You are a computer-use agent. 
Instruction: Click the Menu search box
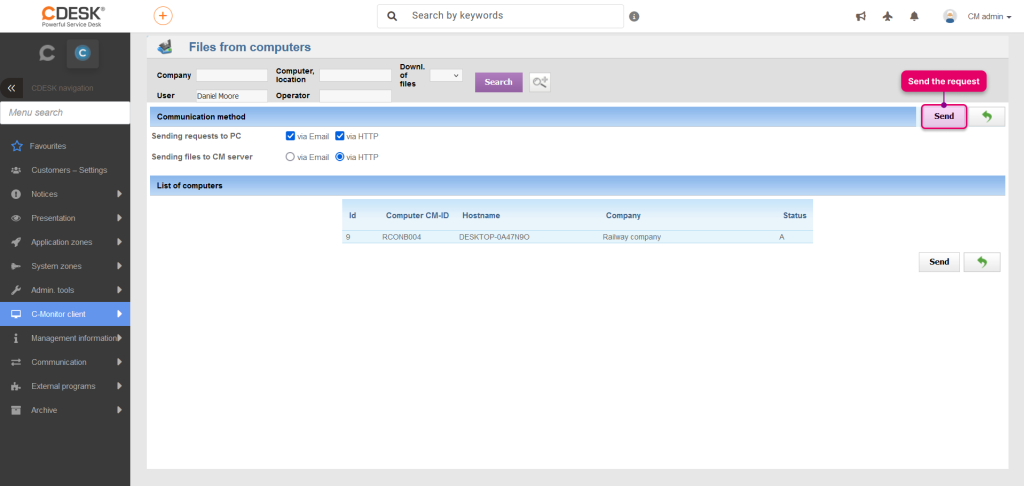pos(65,112)
